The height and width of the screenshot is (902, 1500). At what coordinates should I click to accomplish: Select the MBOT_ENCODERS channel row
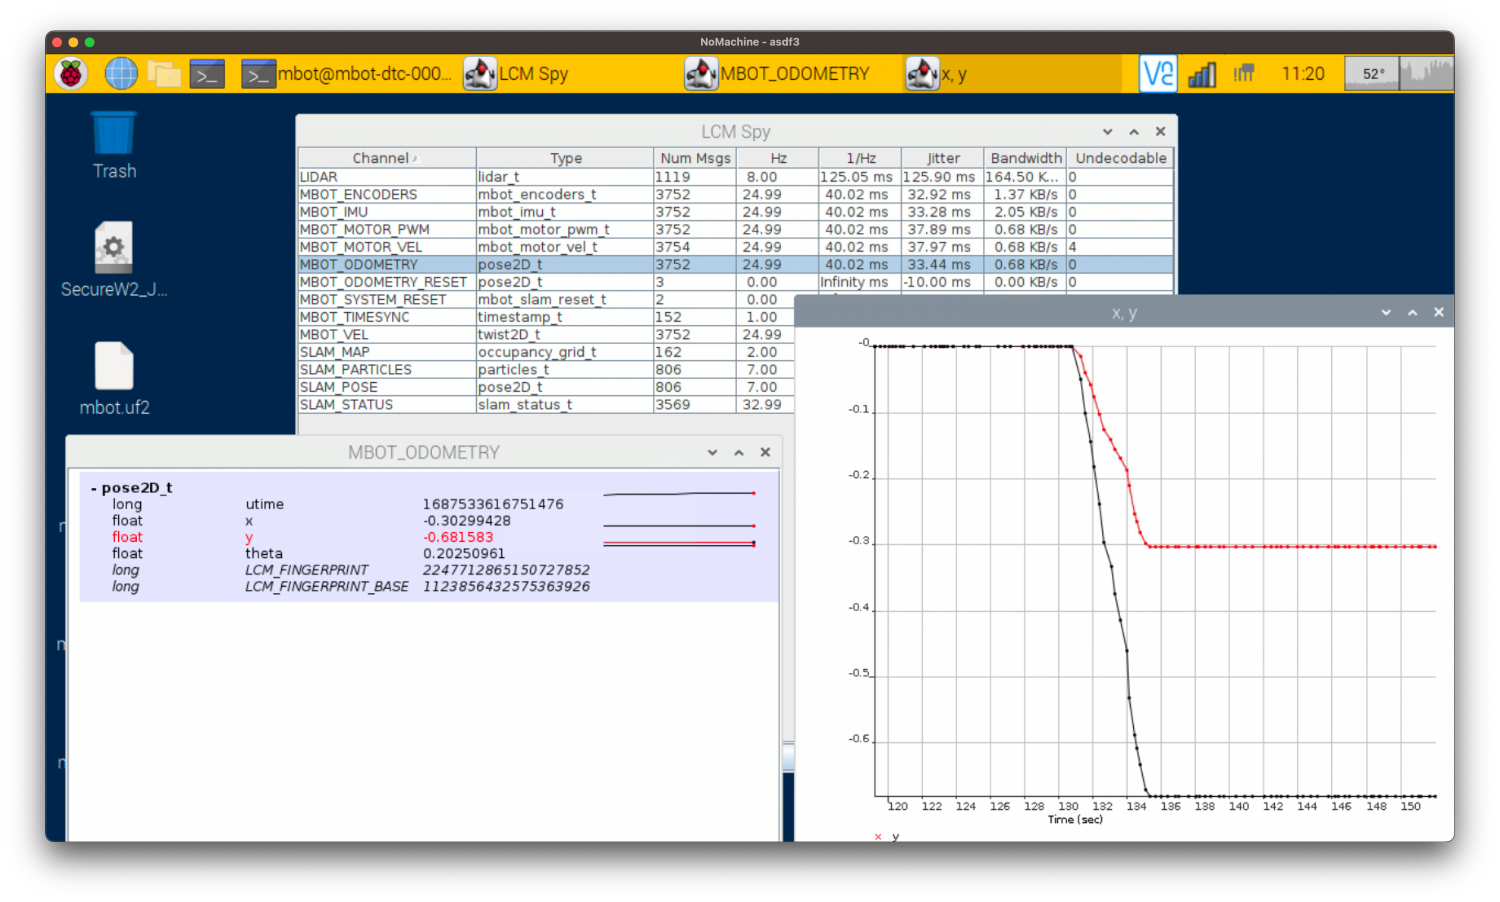point(735,194)
